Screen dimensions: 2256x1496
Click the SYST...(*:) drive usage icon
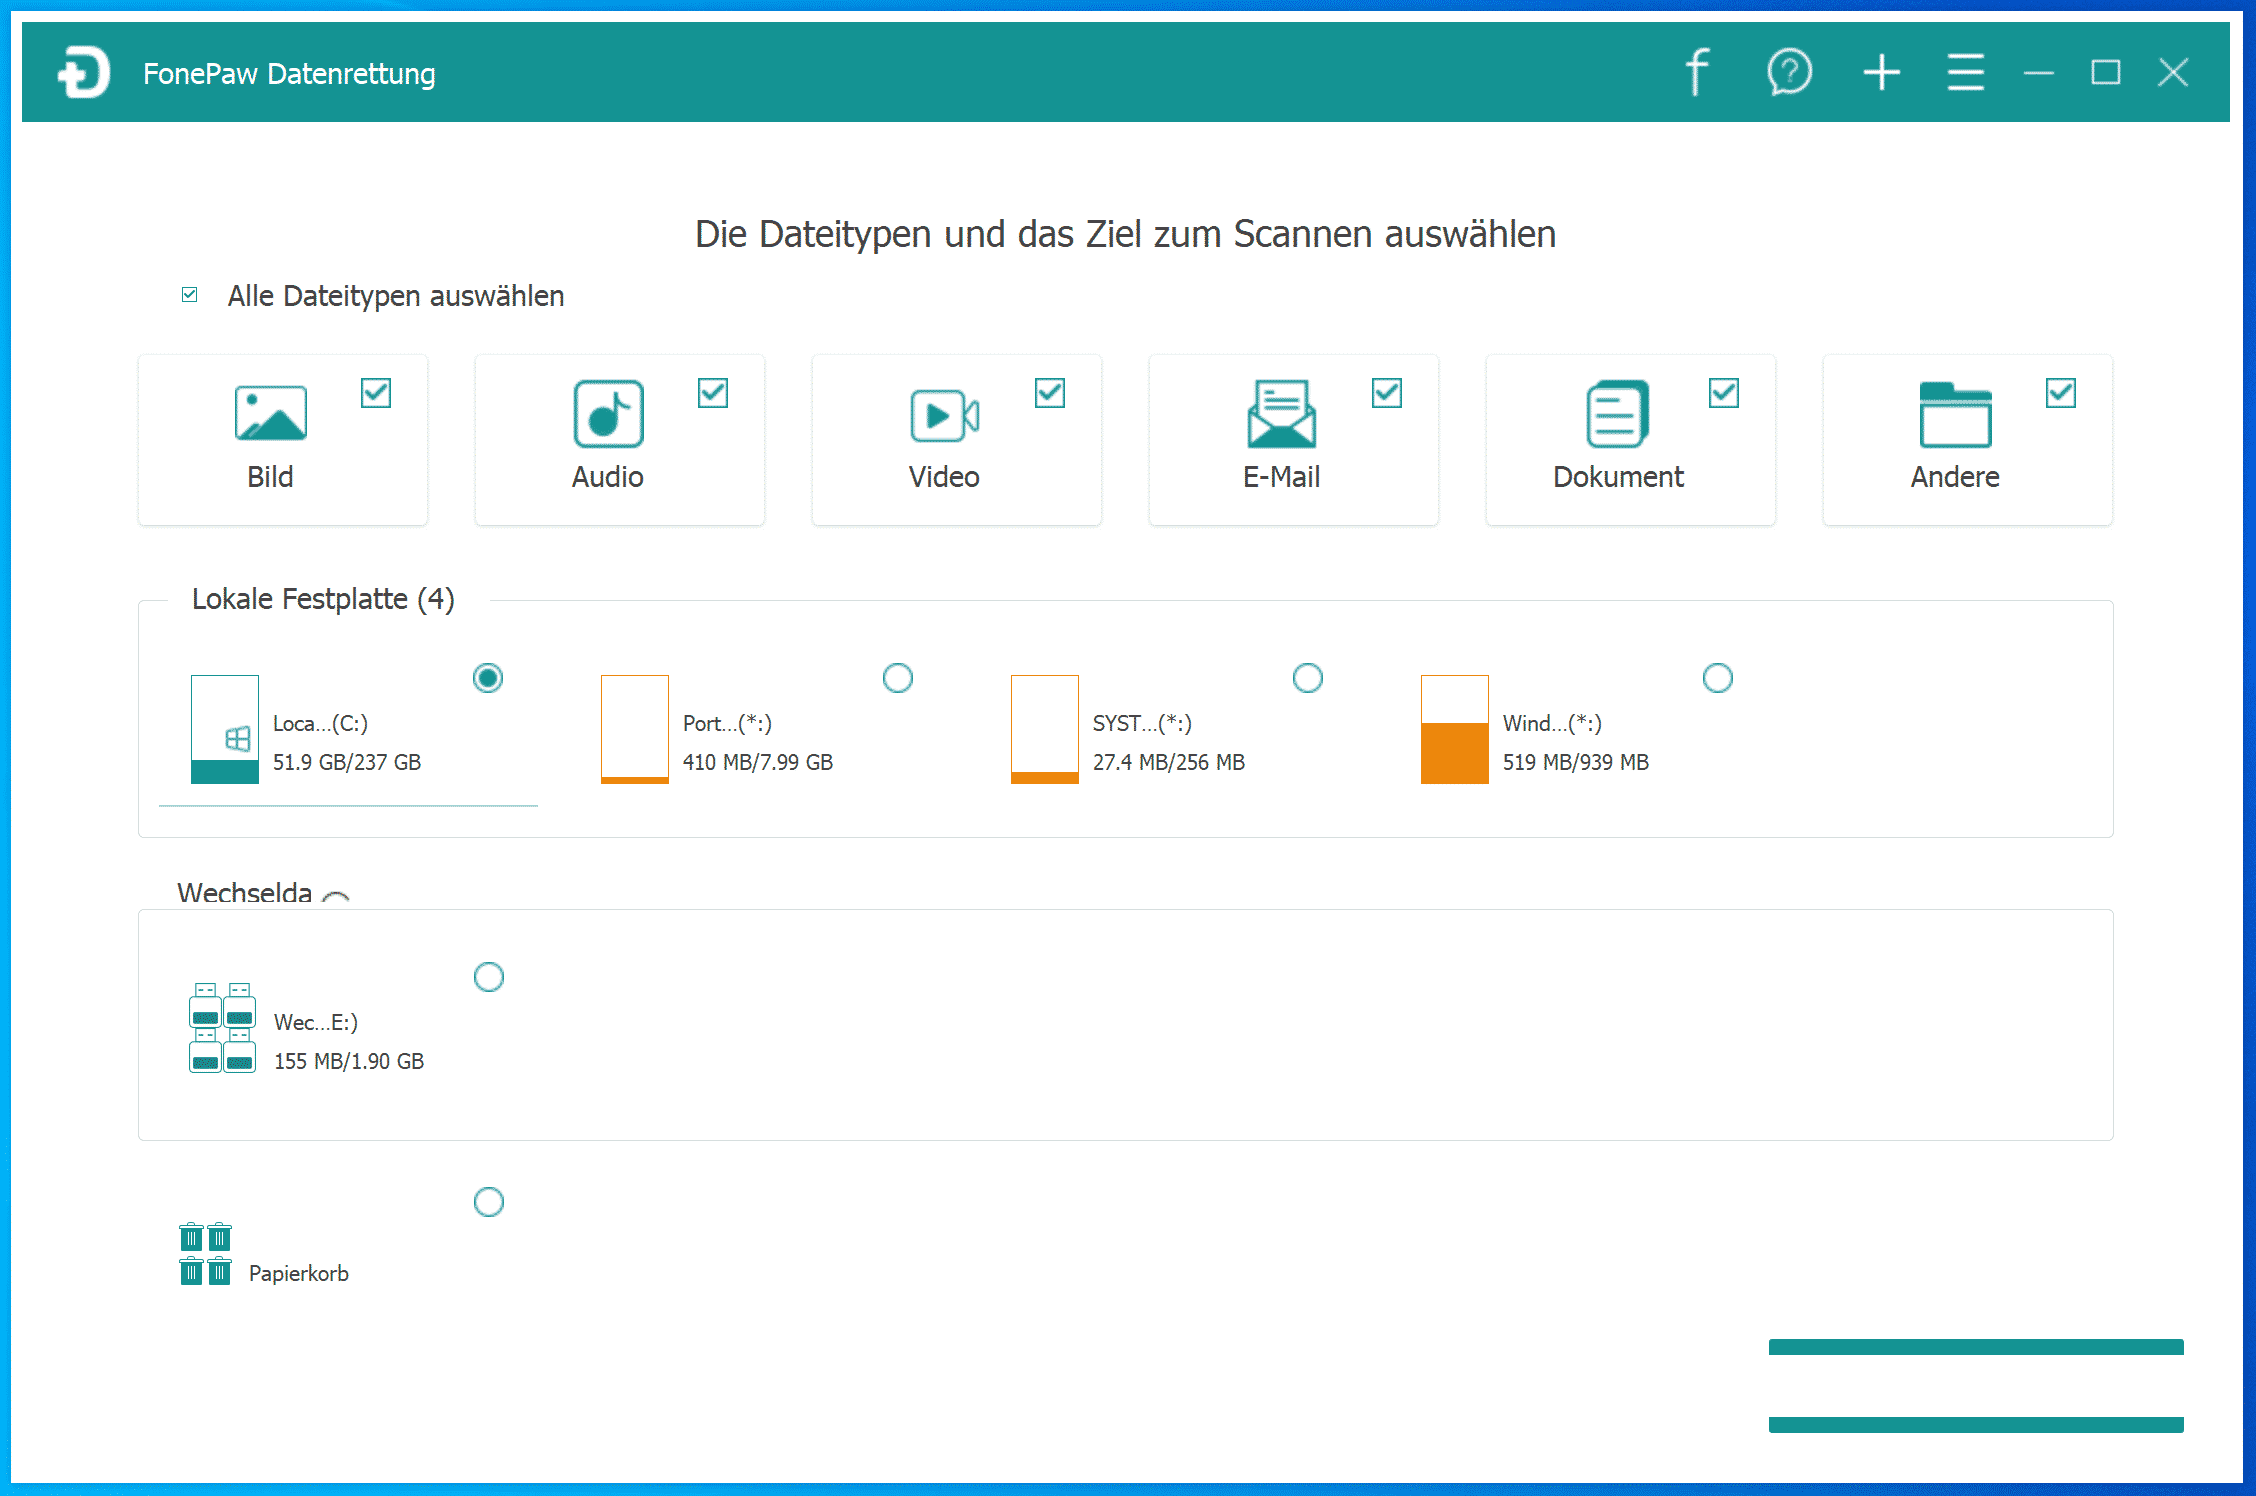1045,729
